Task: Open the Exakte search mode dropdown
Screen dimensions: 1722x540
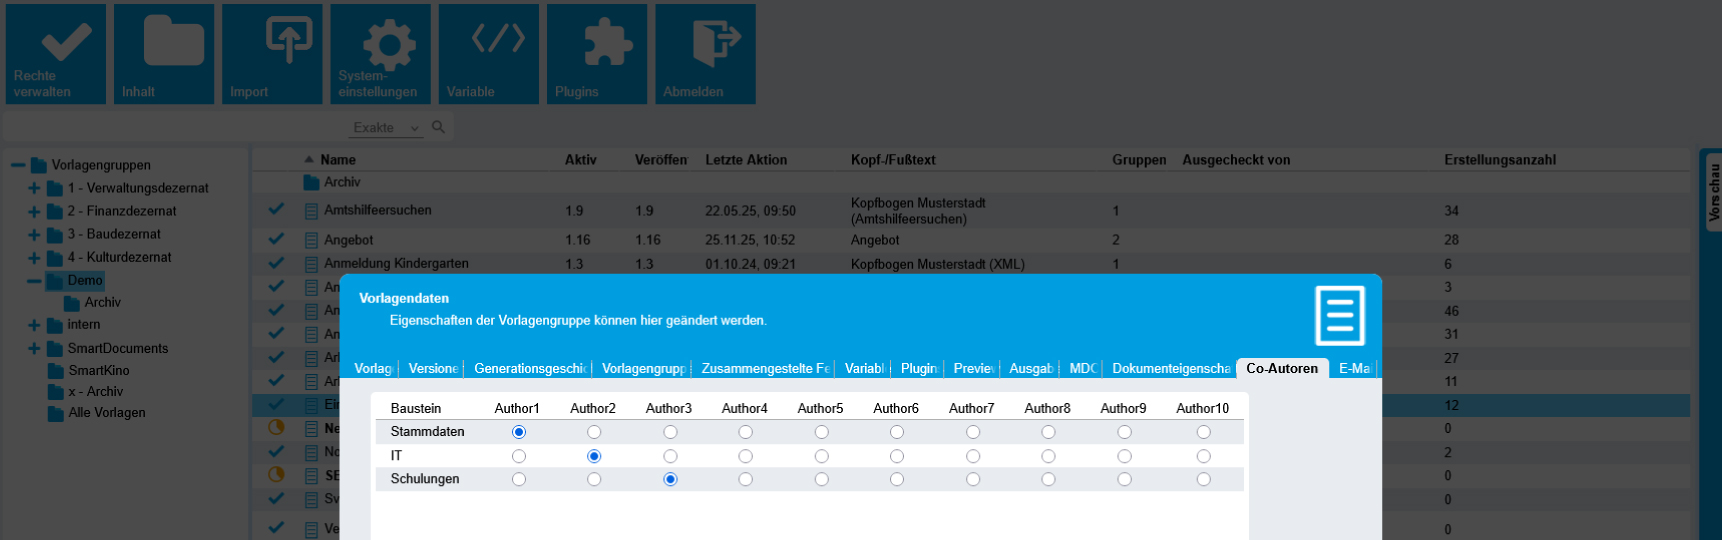Action: [386, 128]
